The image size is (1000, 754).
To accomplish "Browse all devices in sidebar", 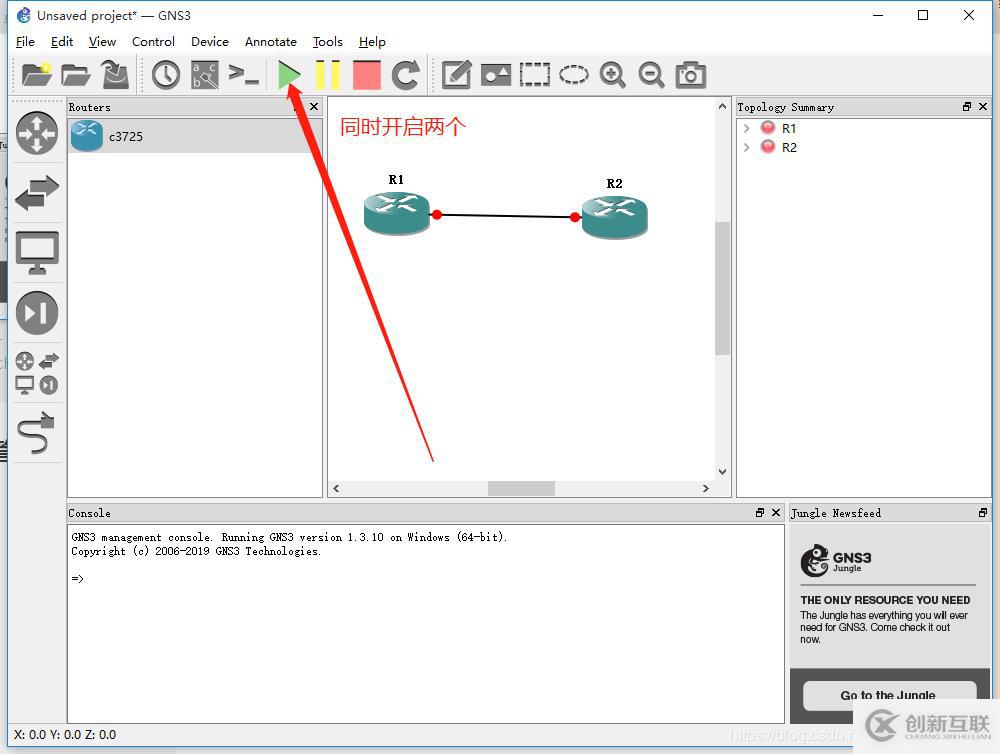I will 37,373.
